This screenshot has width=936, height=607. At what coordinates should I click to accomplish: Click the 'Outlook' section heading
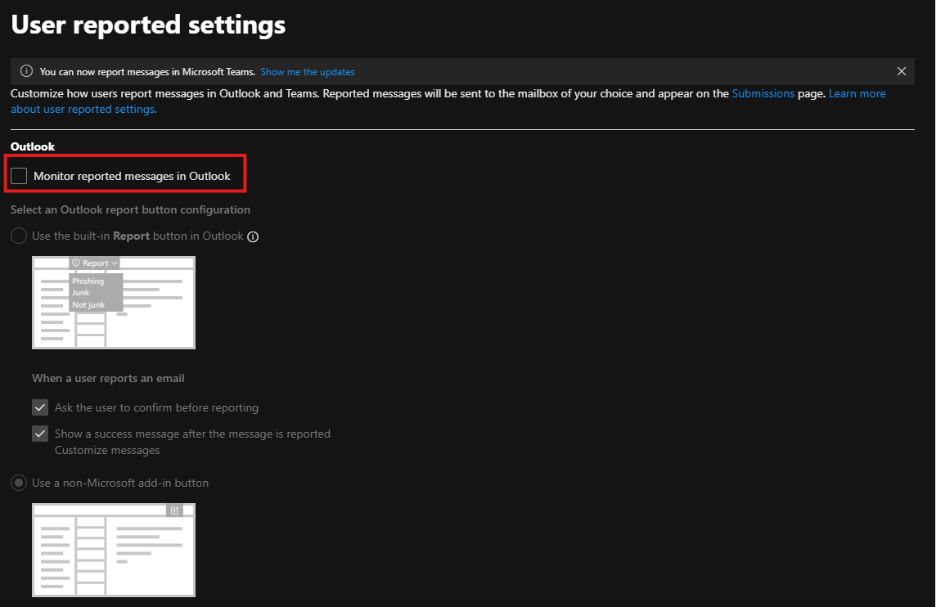point(32,147)
